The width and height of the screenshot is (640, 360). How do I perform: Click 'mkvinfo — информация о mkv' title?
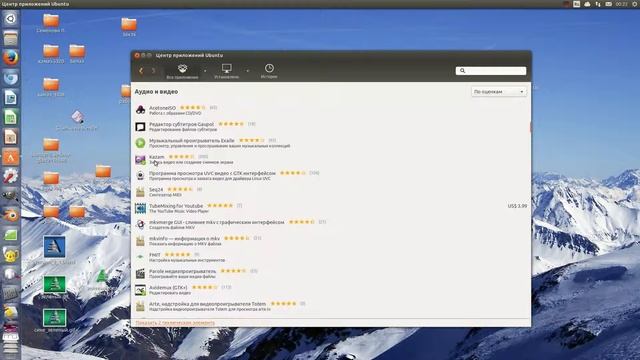coord(184,238)
